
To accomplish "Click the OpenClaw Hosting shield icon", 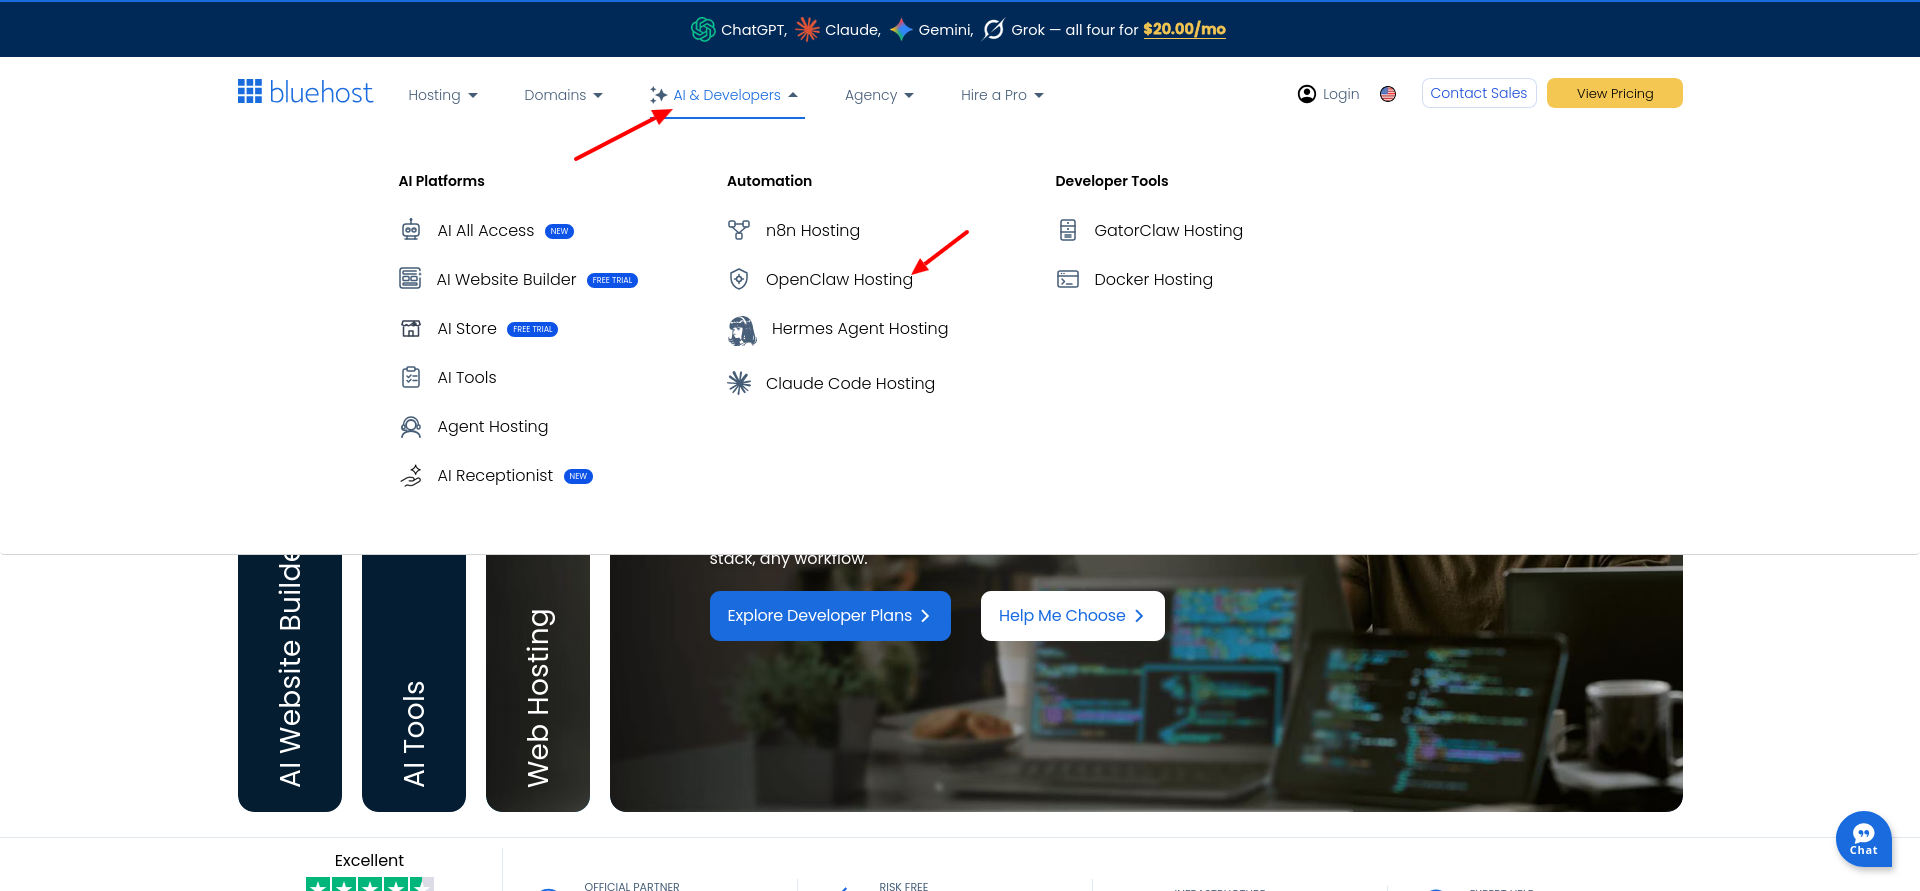I will (739, 279).
